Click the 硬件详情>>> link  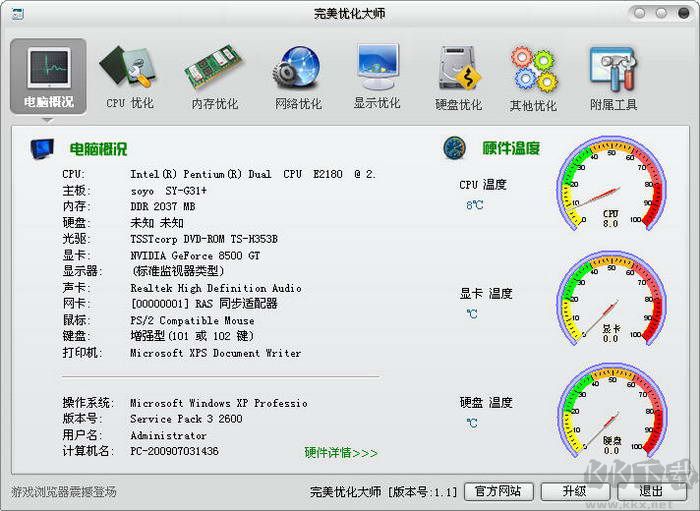341,453
